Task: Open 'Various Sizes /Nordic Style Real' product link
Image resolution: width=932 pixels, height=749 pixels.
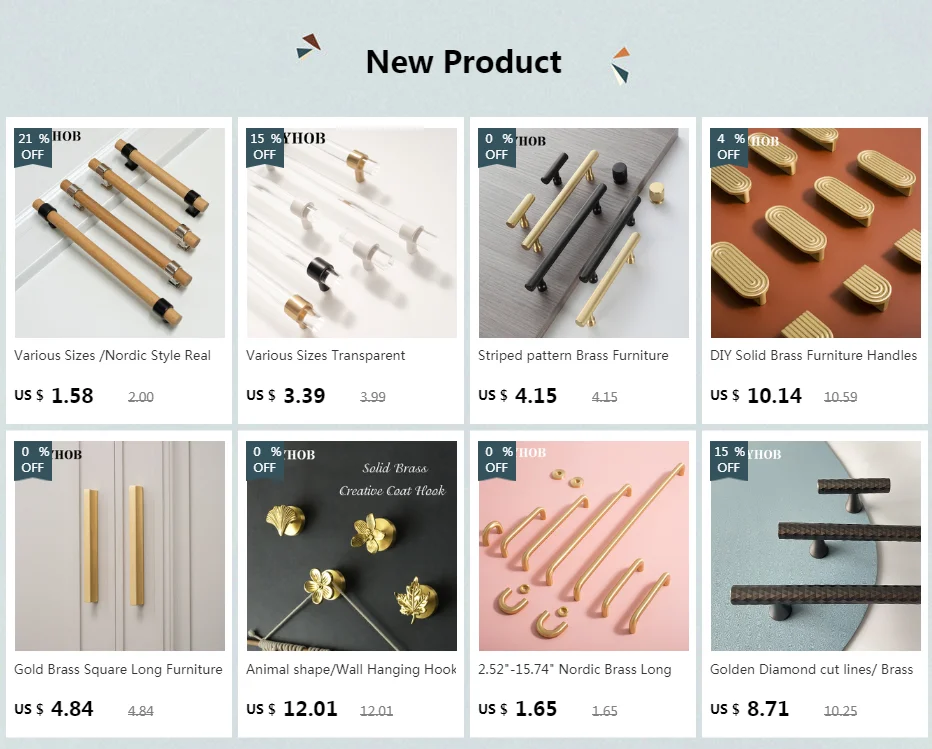Action: [112, 355]
